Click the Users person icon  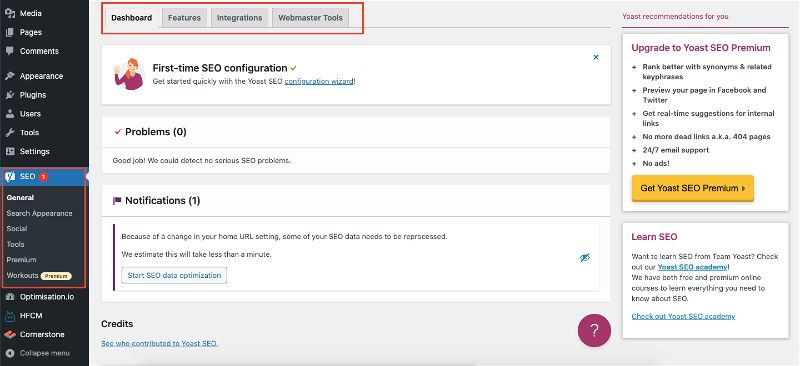coord(10,114)
